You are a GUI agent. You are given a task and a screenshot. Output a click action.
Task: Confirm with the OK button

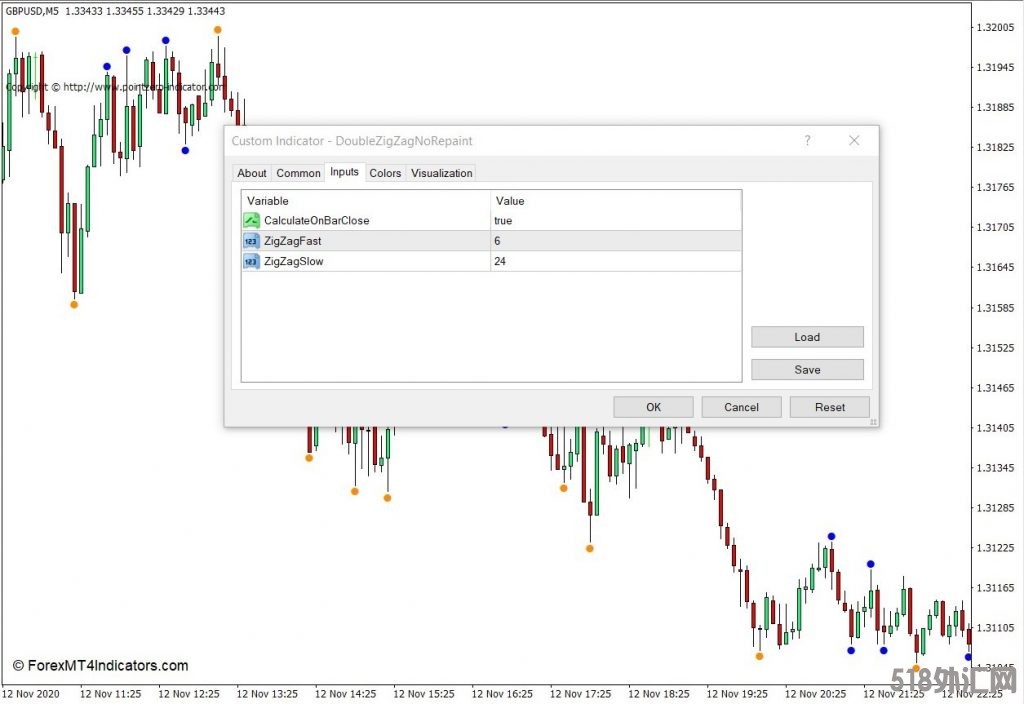pos(653,407)
